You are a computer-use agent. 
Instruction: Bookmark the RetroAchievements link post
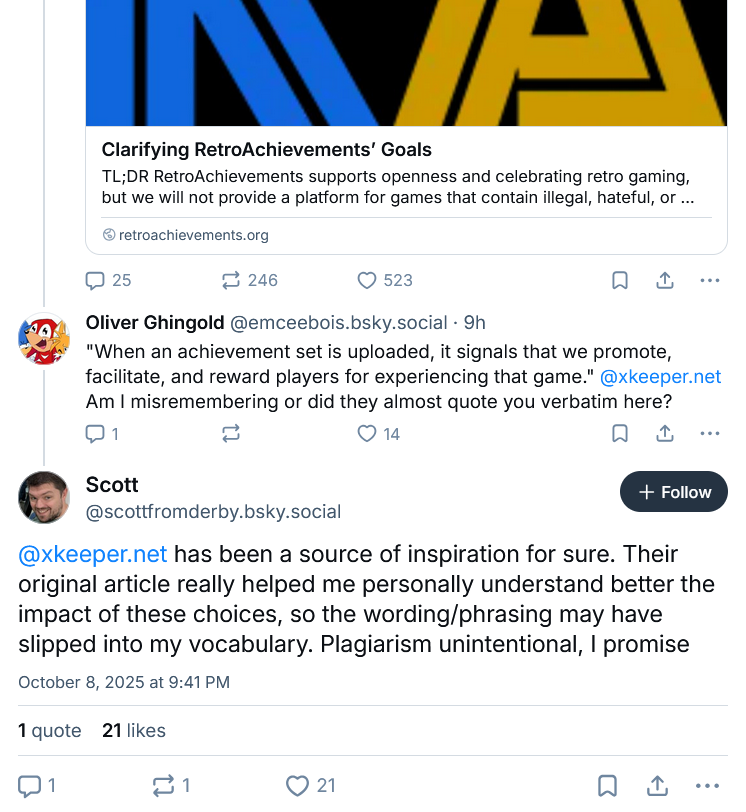(620, 280)
